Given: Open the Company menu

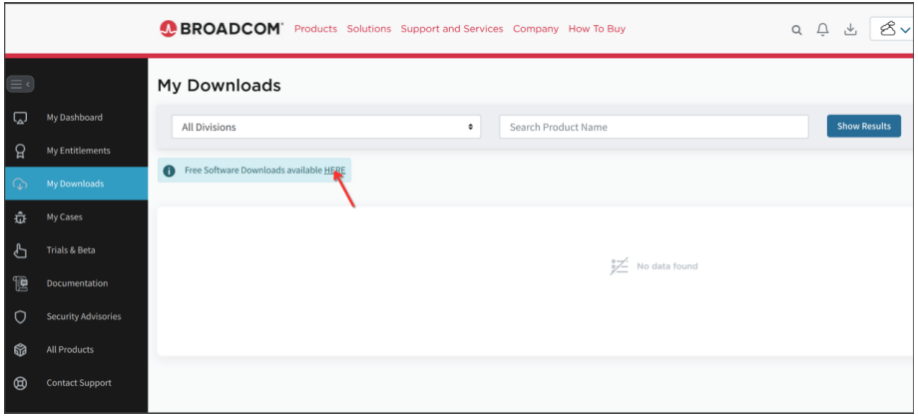Looking at the screenshot, I should click(536, 29).
